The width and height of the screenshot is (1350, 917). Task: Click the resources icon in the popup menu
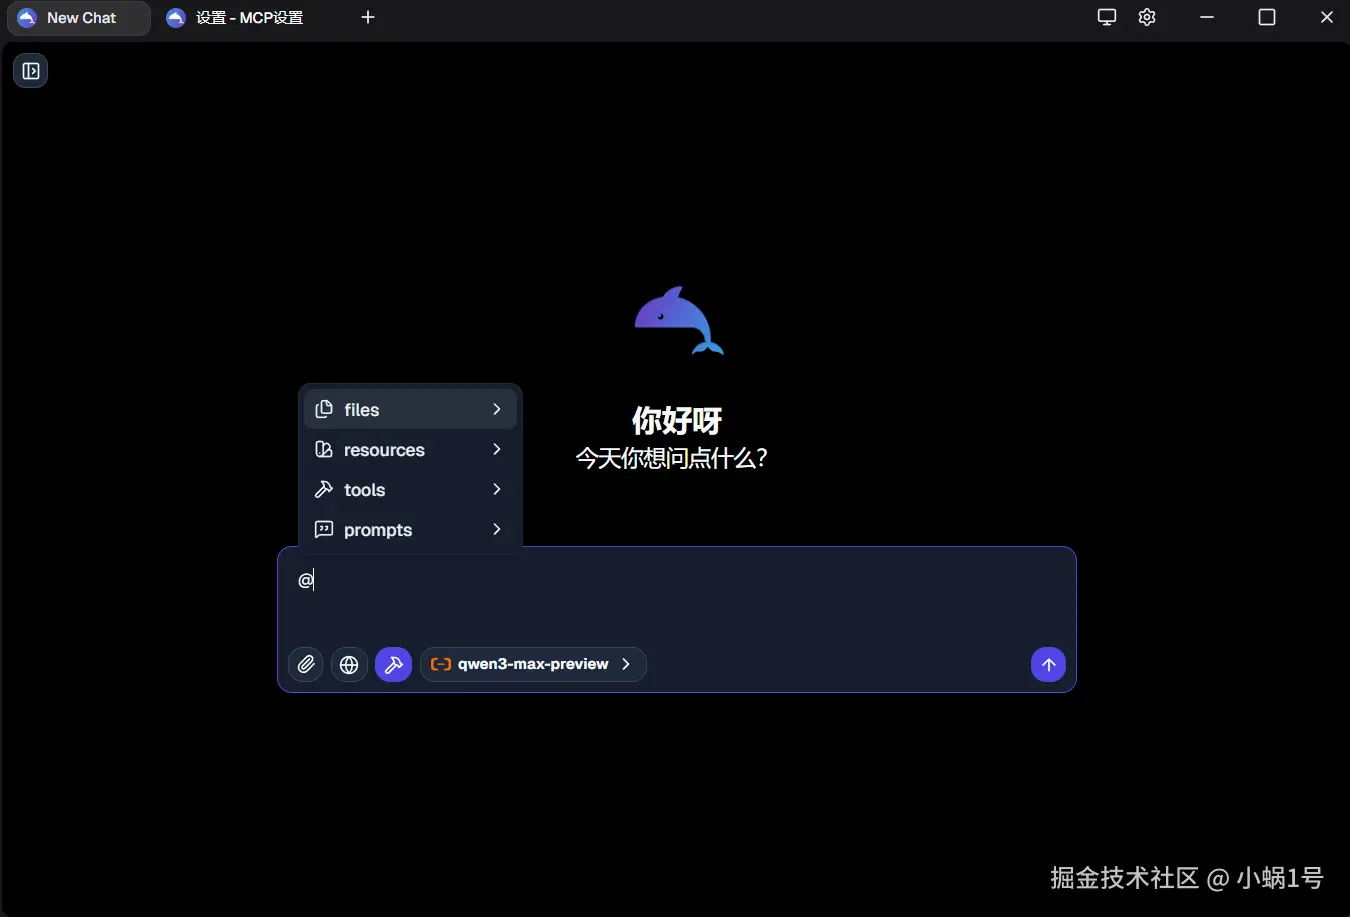(x=324, y=449)
